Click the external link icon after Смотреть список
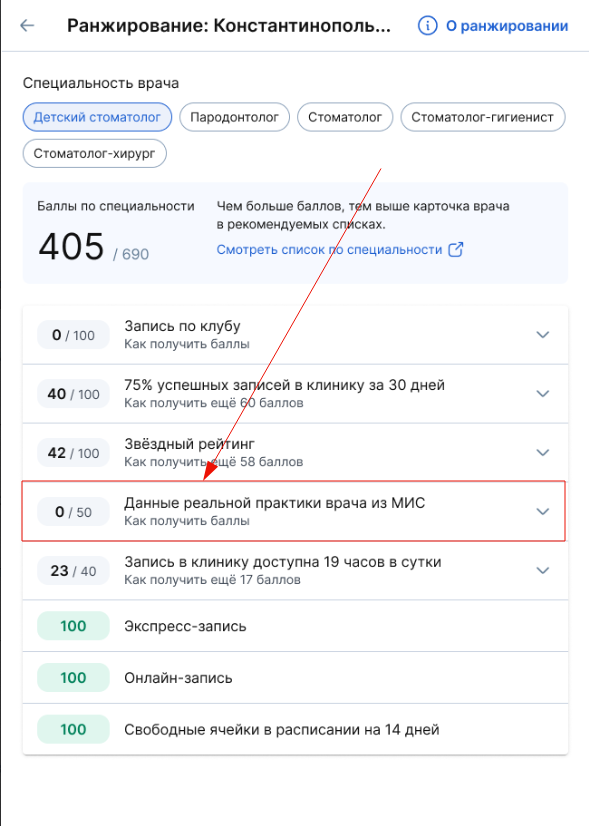 click(x=456, y=250)
